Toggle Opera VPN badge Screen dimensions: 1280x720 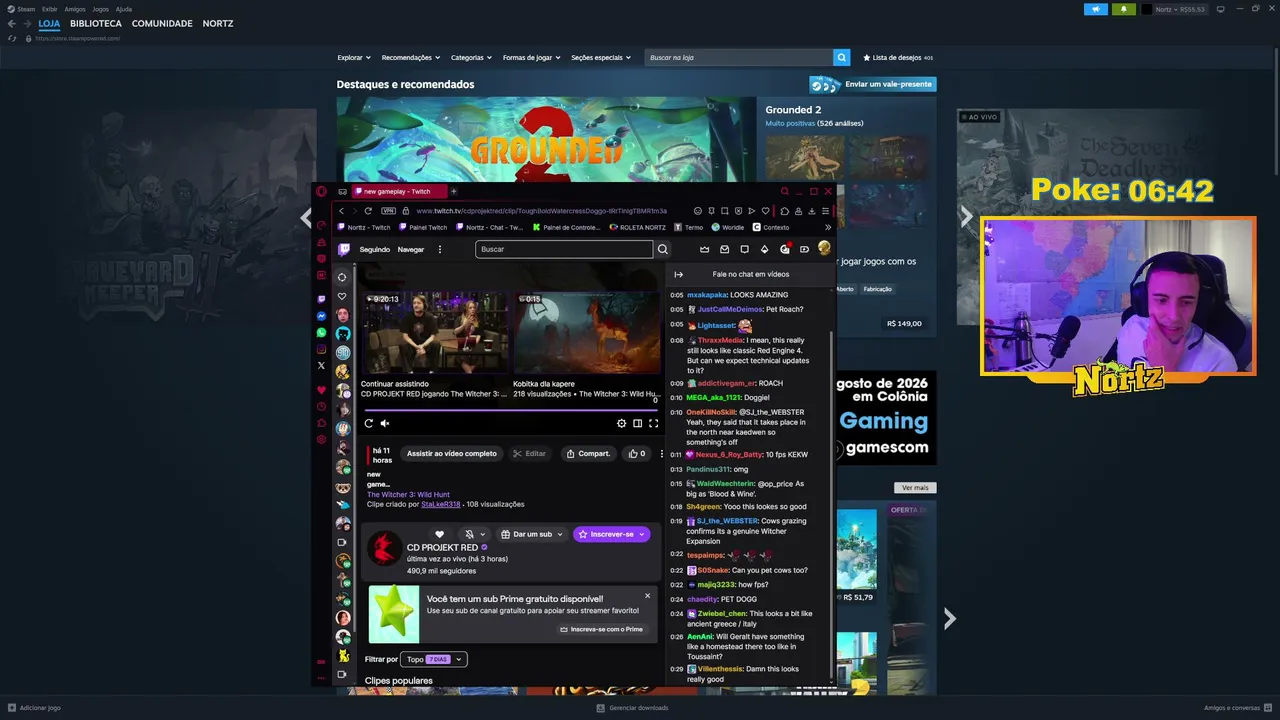click(389, 211)
